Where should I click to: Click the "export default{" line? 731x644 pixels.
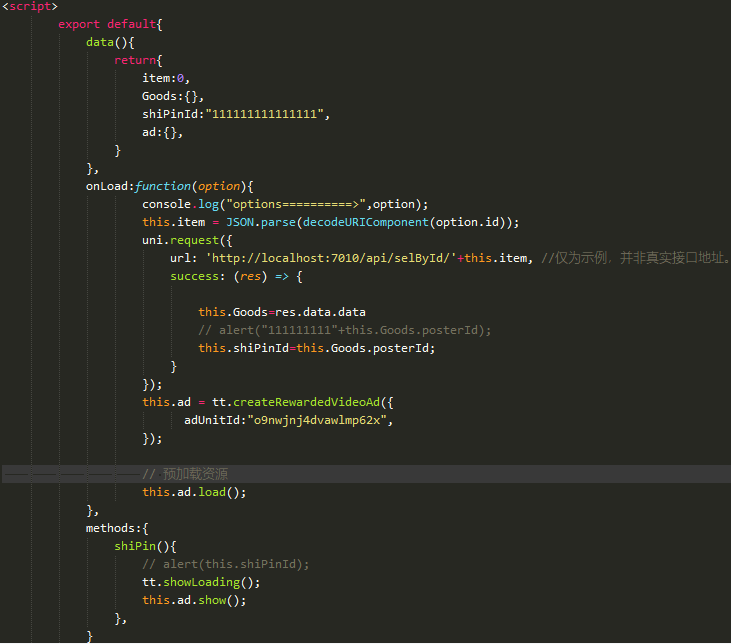[x=110, y=24]
